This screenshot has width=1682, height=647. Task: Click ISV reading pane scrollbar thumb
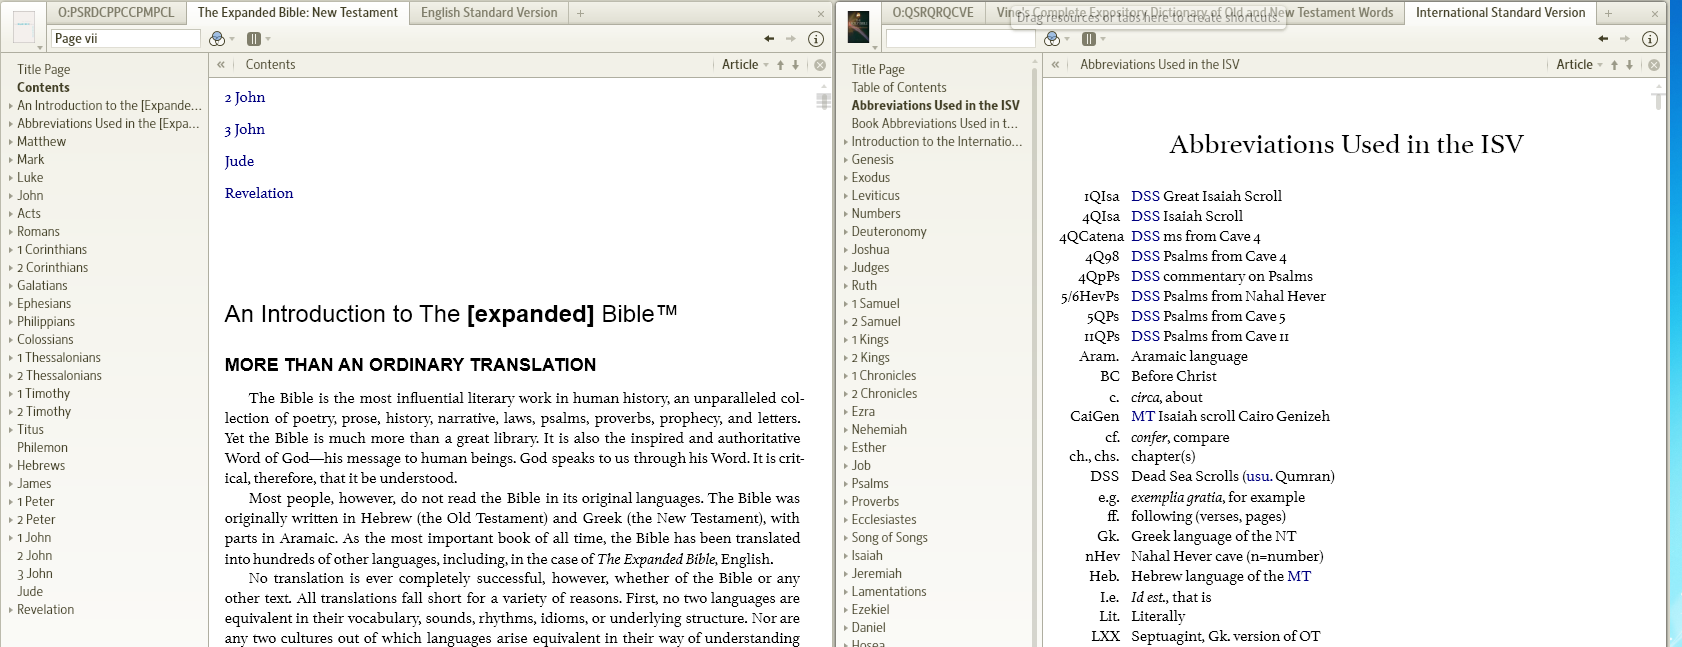(1658, 101)
